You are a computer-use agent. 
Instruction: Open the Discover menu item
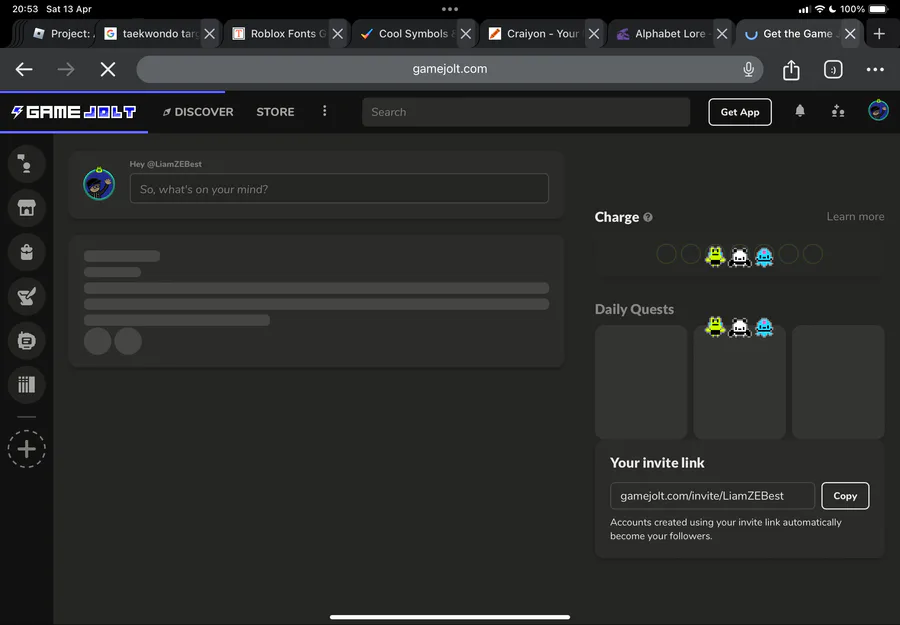point(198,112)
